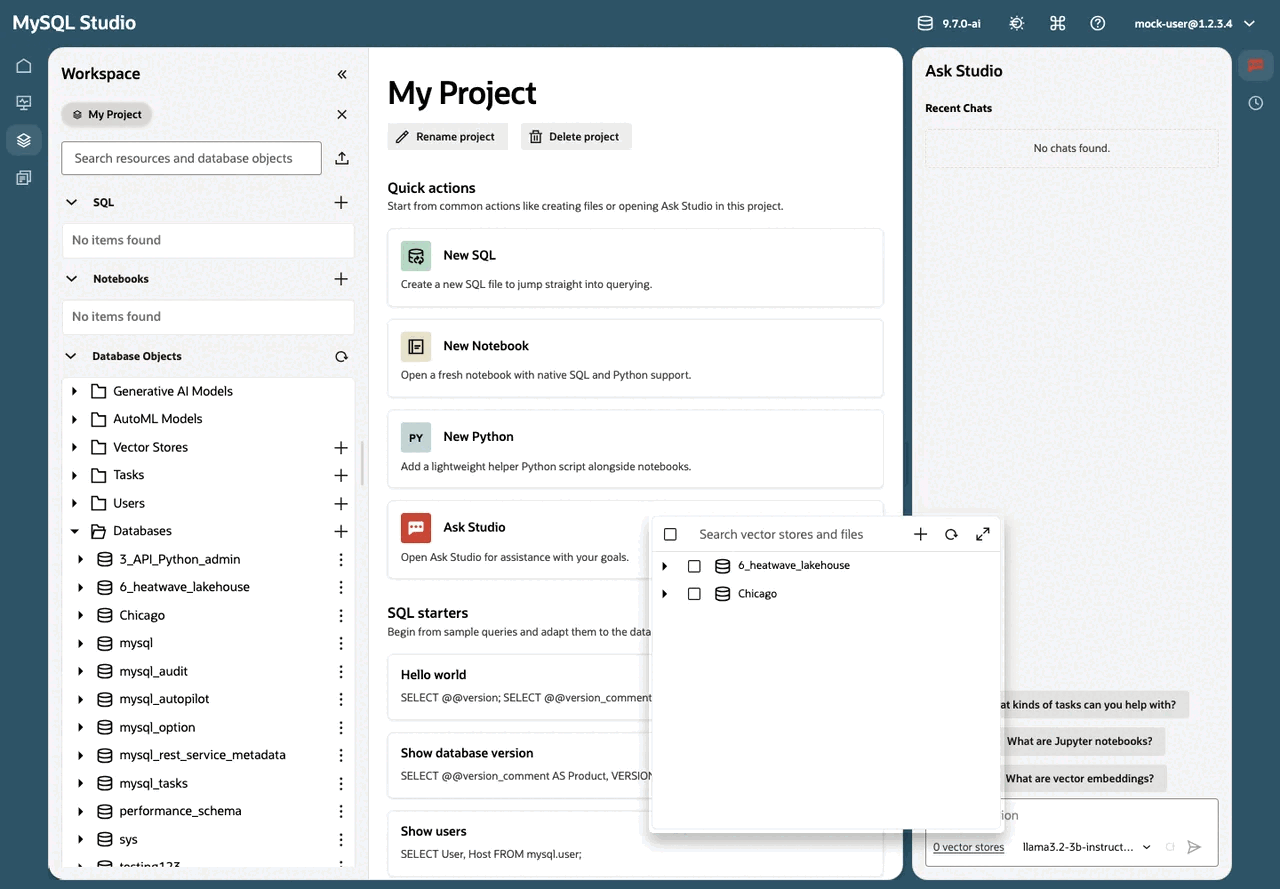Image resolution: width=1280 pixels, height=889 pixels.
Task: Open the Show database version starter
Action: click(x=519, y=765)
